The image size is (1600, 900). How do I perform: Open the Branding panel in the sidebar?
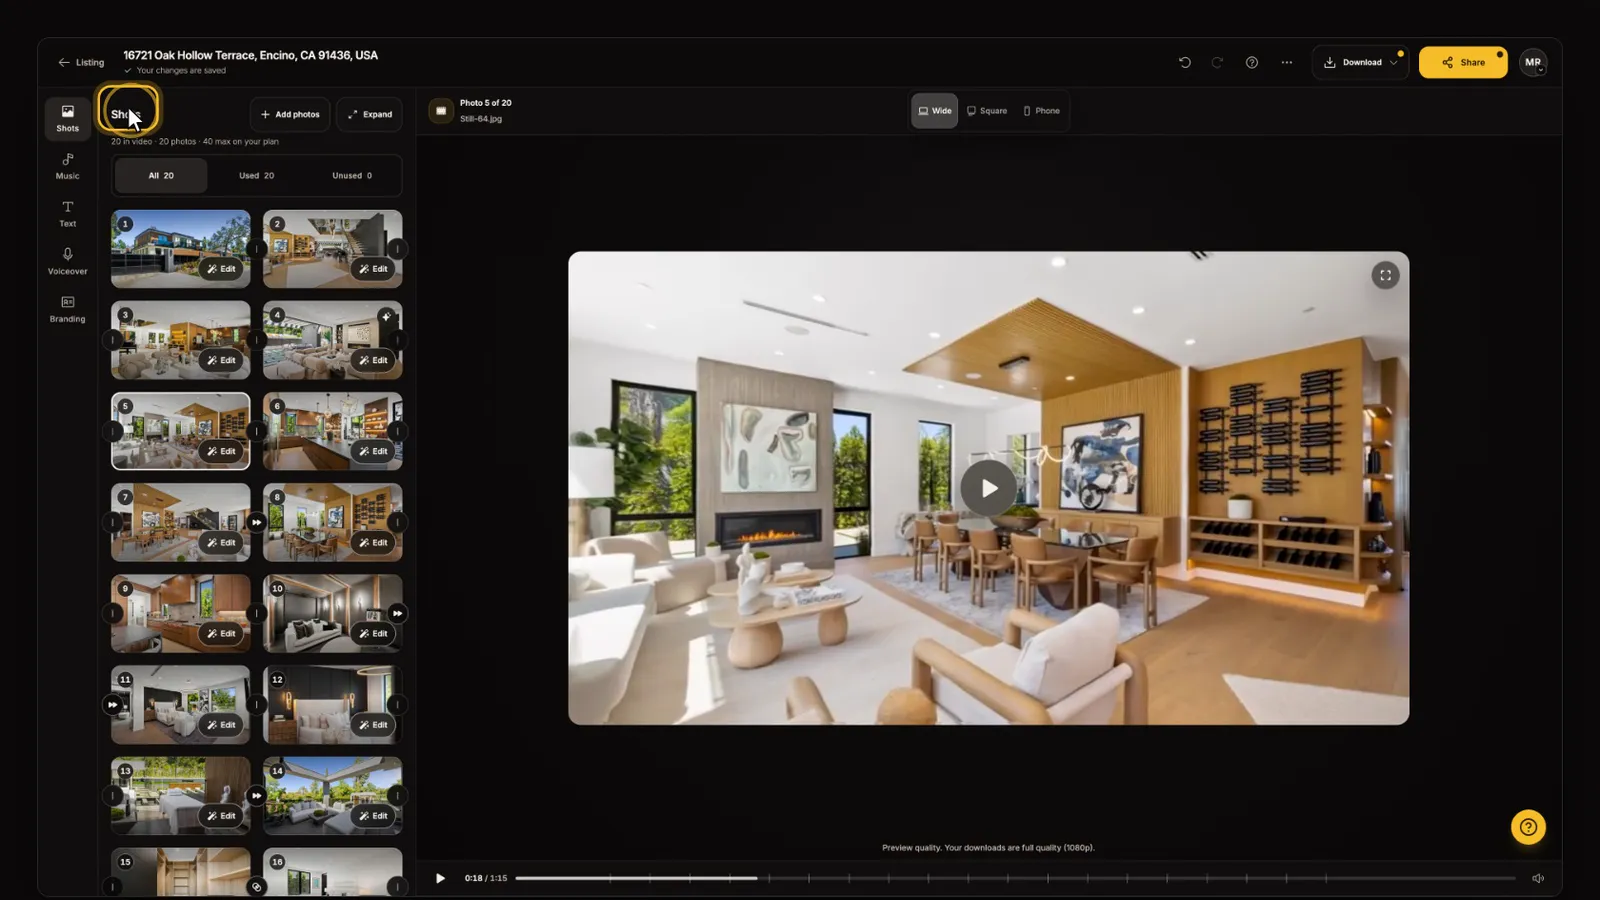[x=67, y=310]
